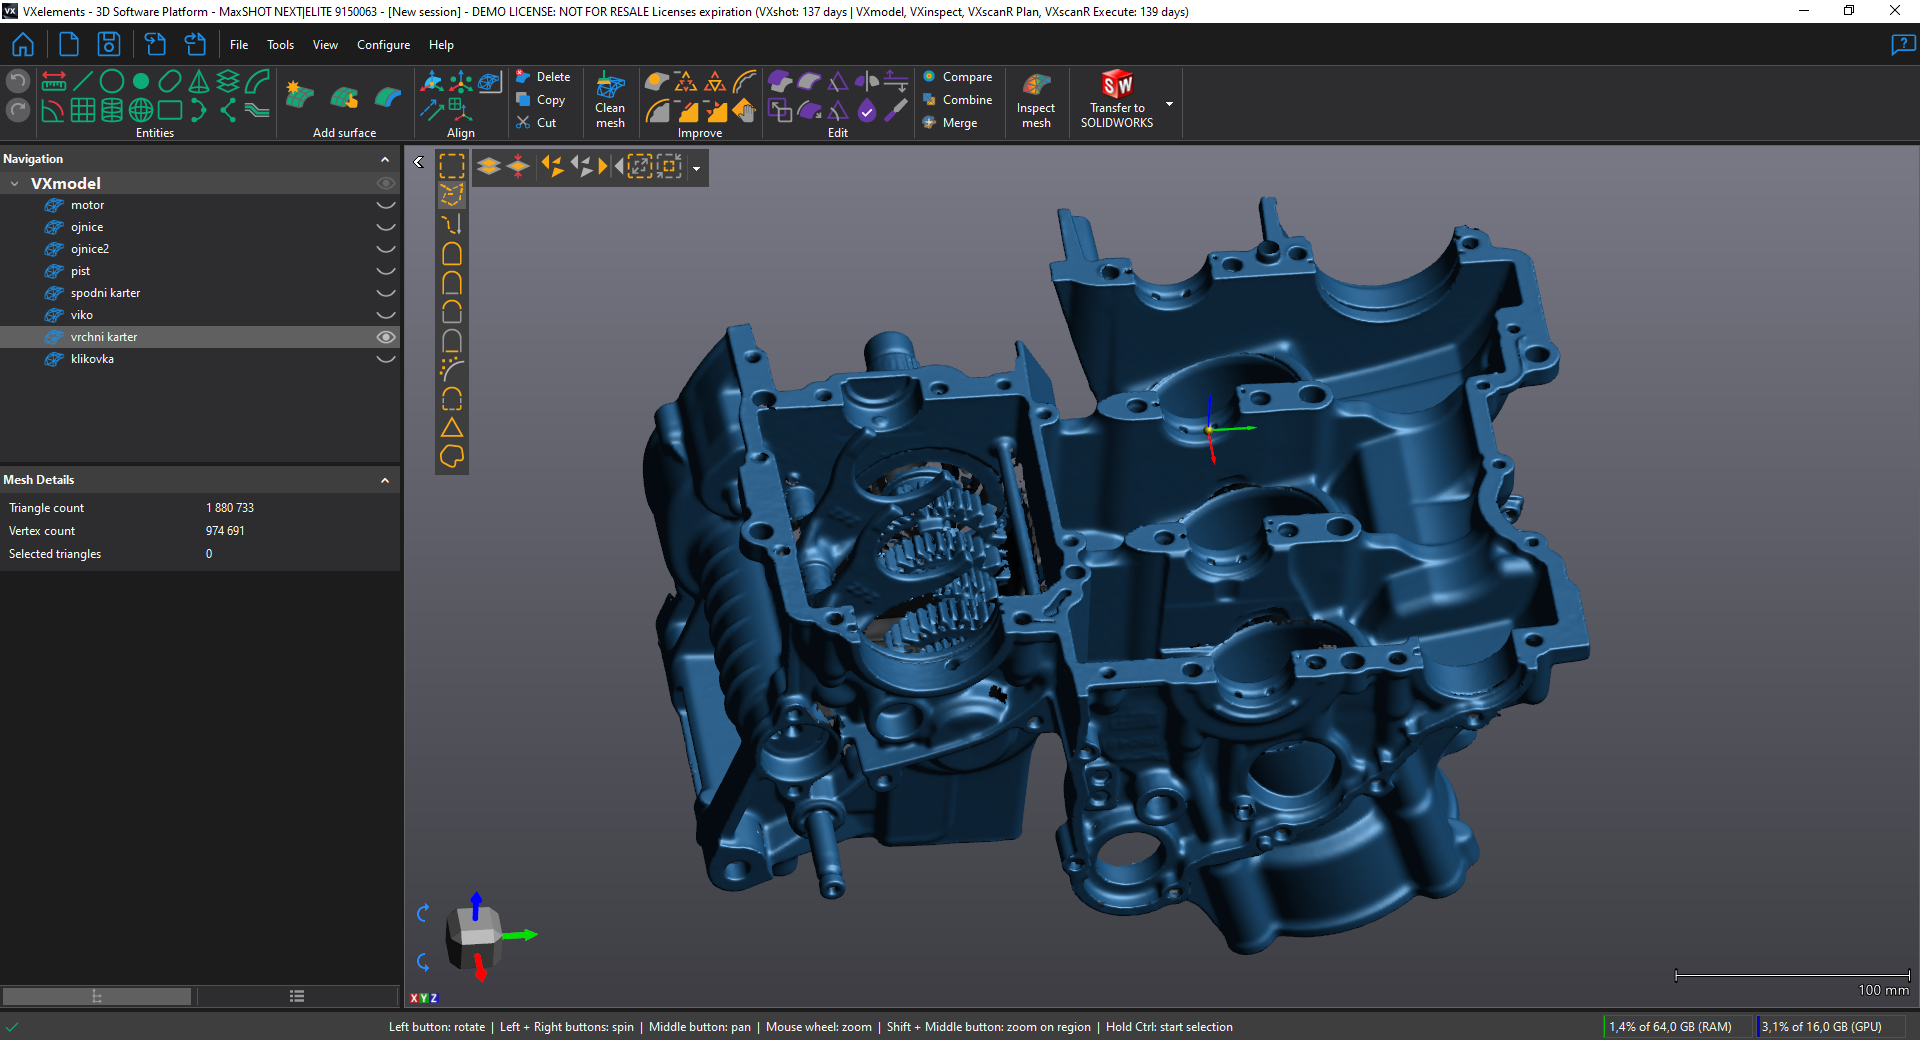
Task: Hide the vrchni karter mesh
Action: 385,337
